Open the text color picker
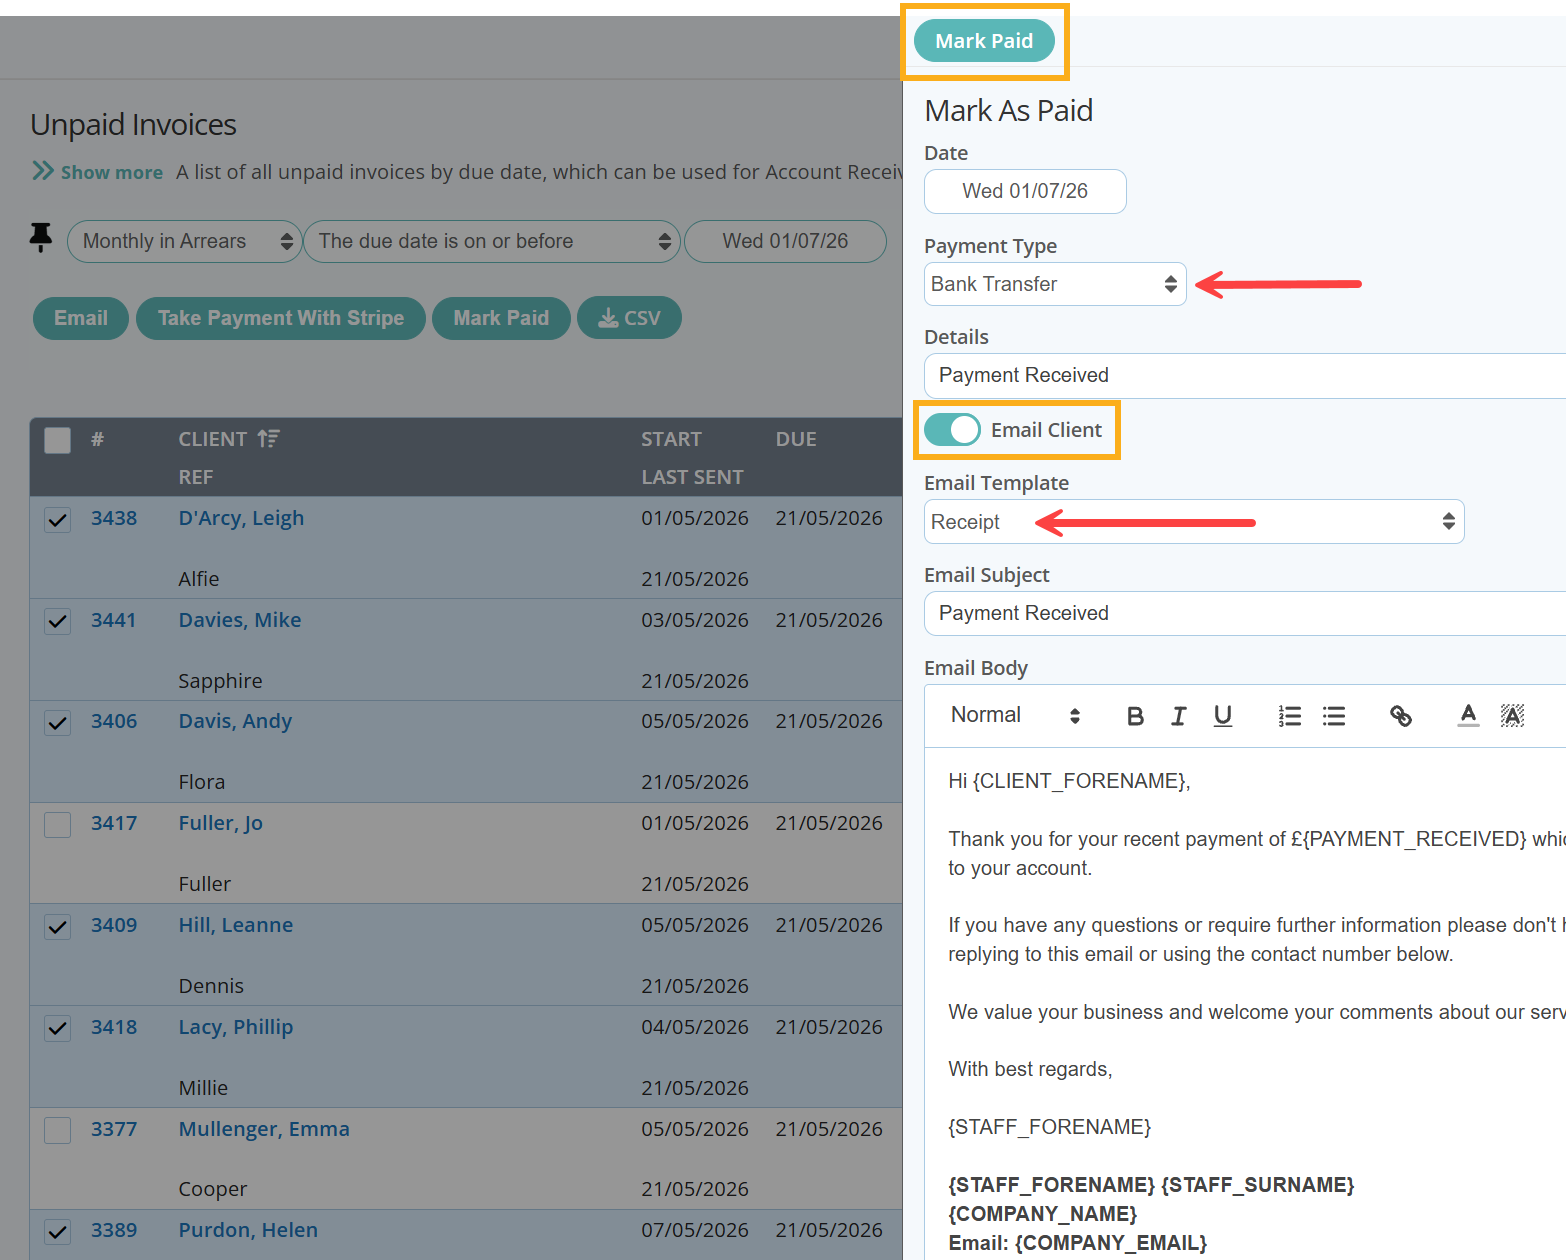This screenshot has width=1566, height=1260. click(x=1468, y=716)
